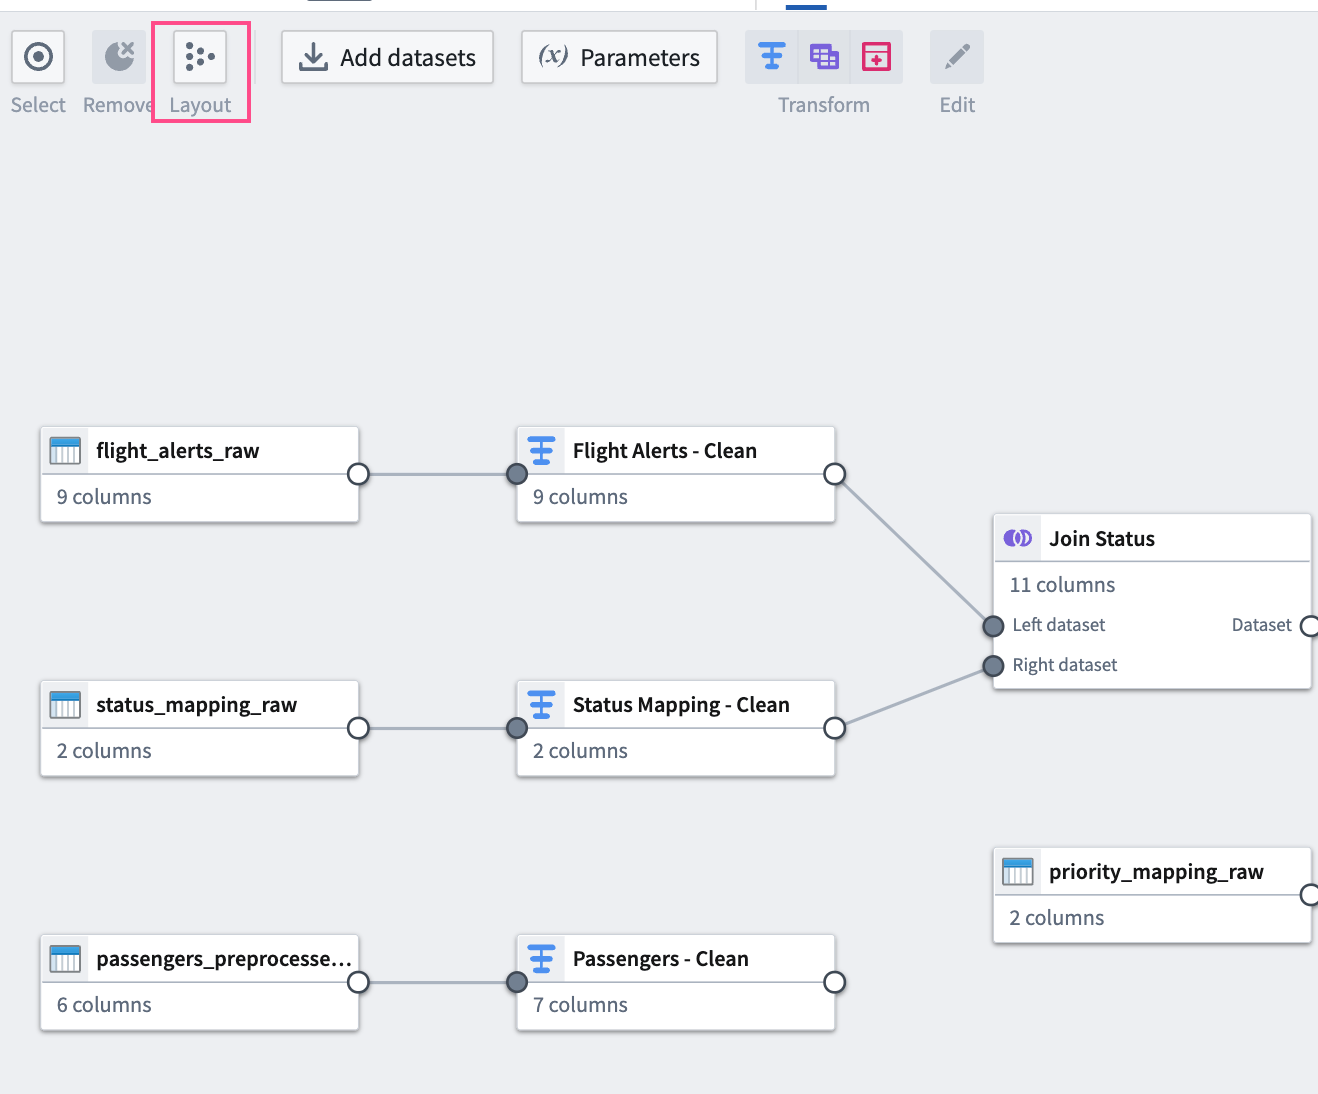Viewport: 1318px width, 1094px height.
Task: Select the blue Clean transform icon
Action: 771,57
